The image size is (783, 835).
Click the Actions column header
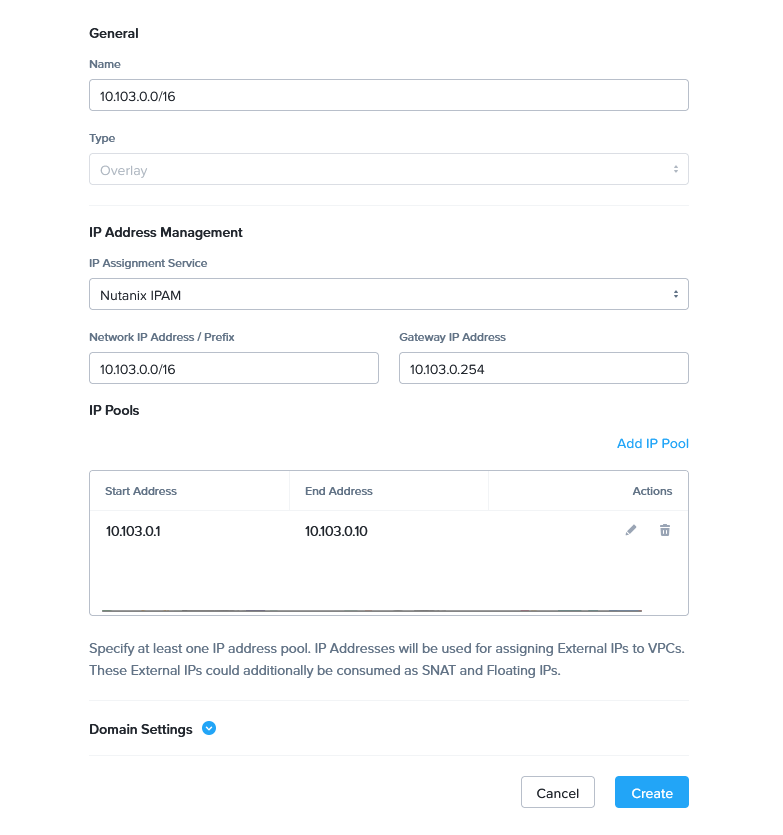pyautogui.click(x=652, y=491)
